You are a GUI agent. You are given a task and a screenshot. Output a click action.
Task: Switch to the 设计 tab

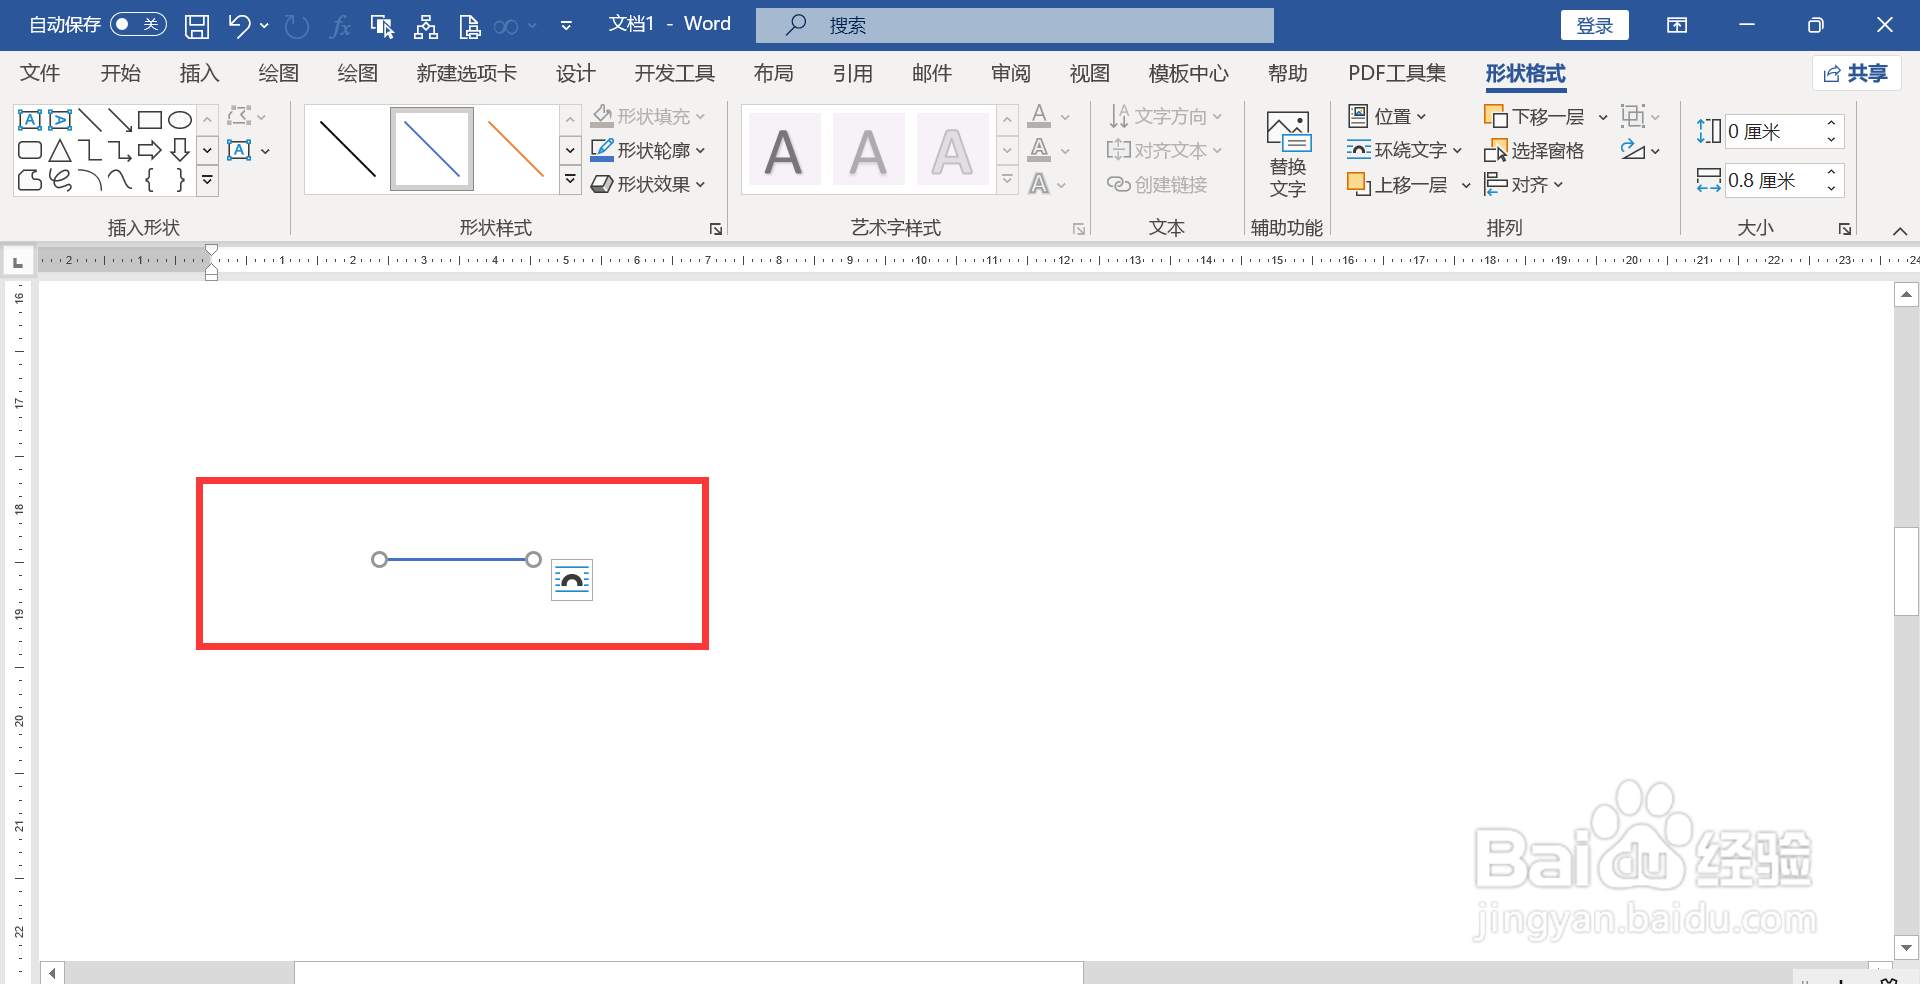[x=575, y=73]
